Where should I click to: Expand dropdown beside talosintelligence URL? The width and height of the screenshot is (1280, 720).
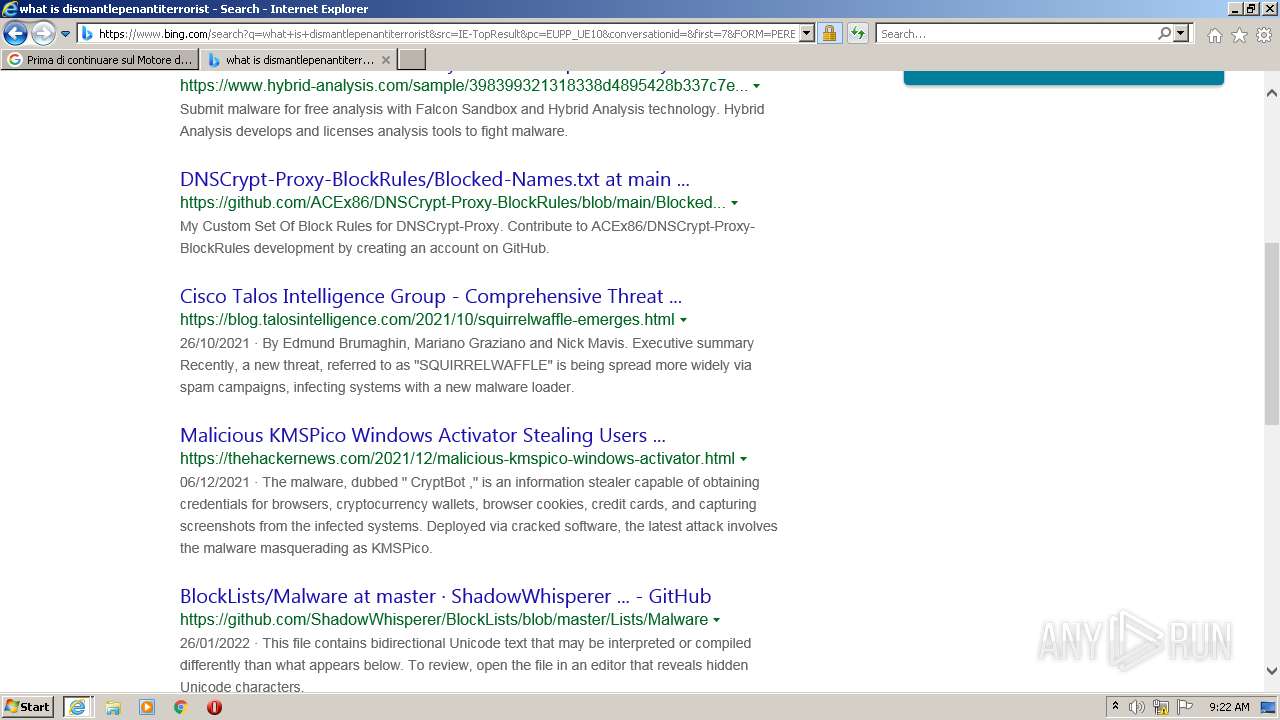click(x=683, y=320)
